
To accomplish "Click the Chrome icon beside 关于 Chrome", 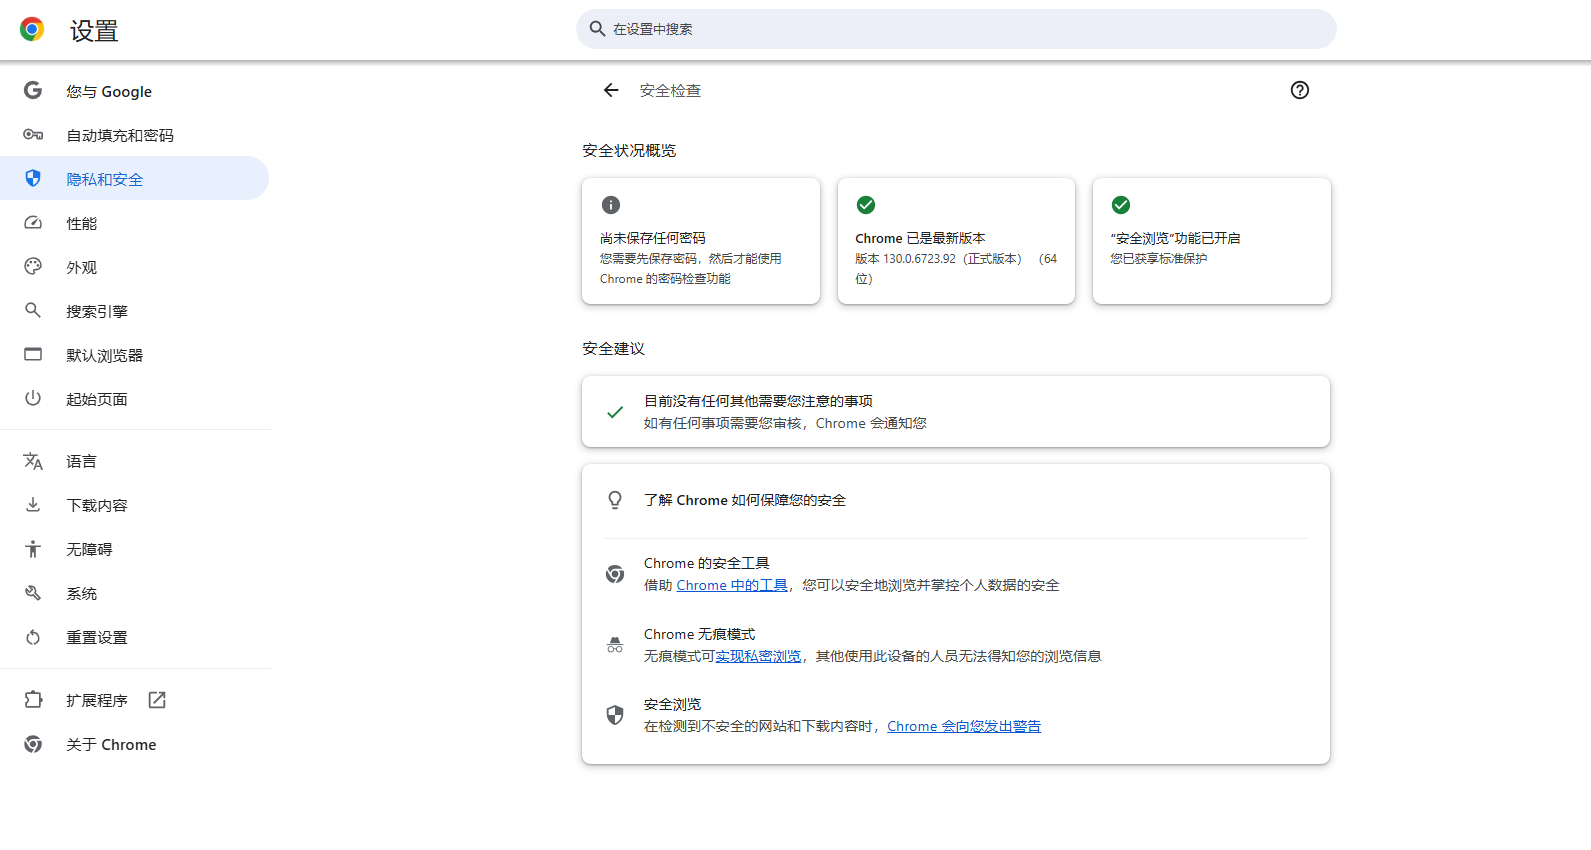I will point(33,744).
